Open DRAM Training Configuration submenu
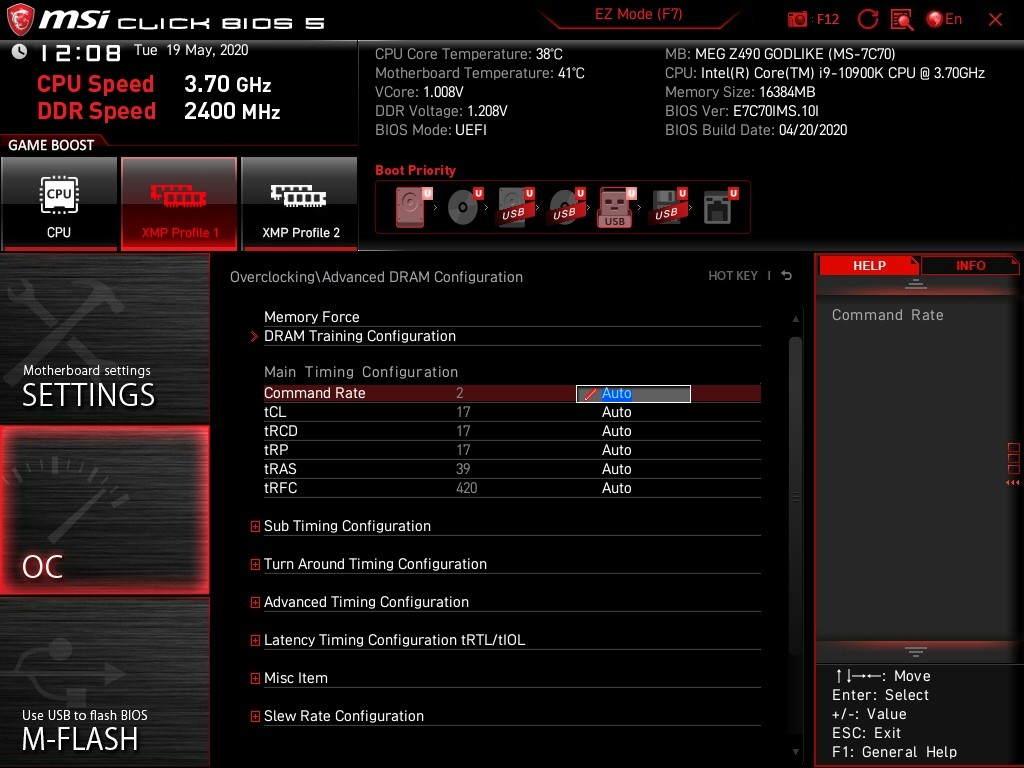This screenshot has width=1024, height=768. tap(512, 336)
